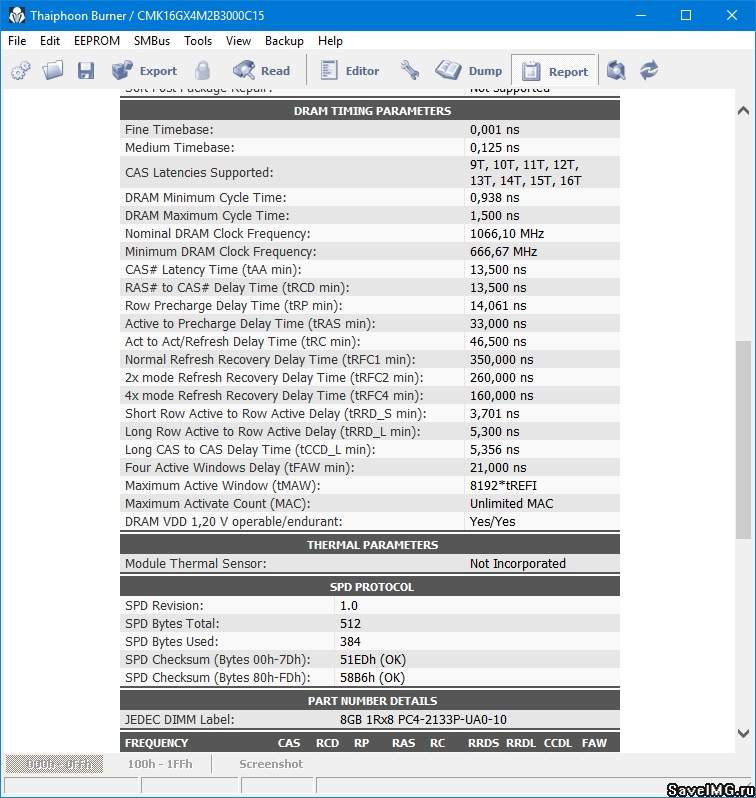756x798 pixels.
Task: Click the padlock icon in toolbar
Action: 203,71
